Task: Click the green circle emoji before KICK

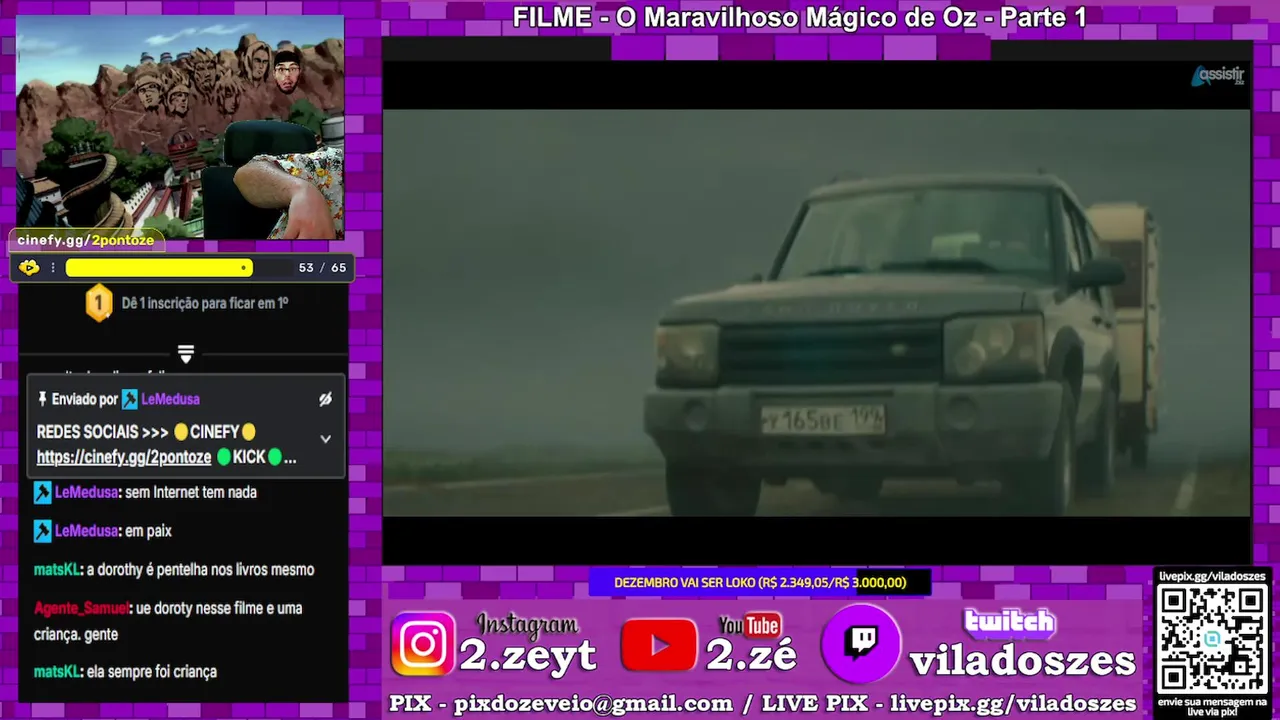Action: pyautogui.click(x=224, y=457)
